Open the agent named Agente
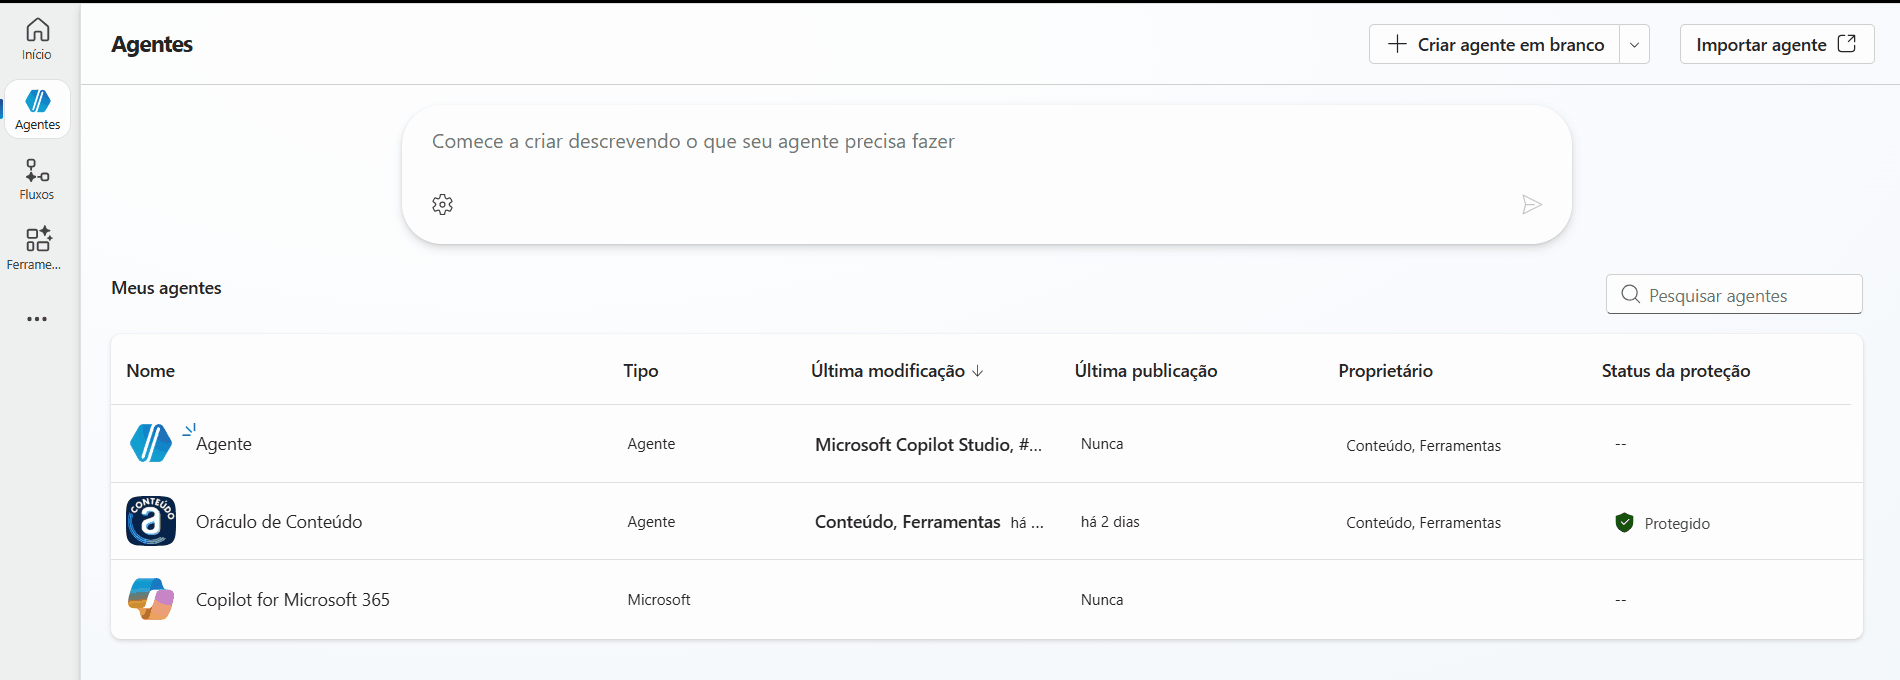The image size is (1900, 680). (224, 444)
